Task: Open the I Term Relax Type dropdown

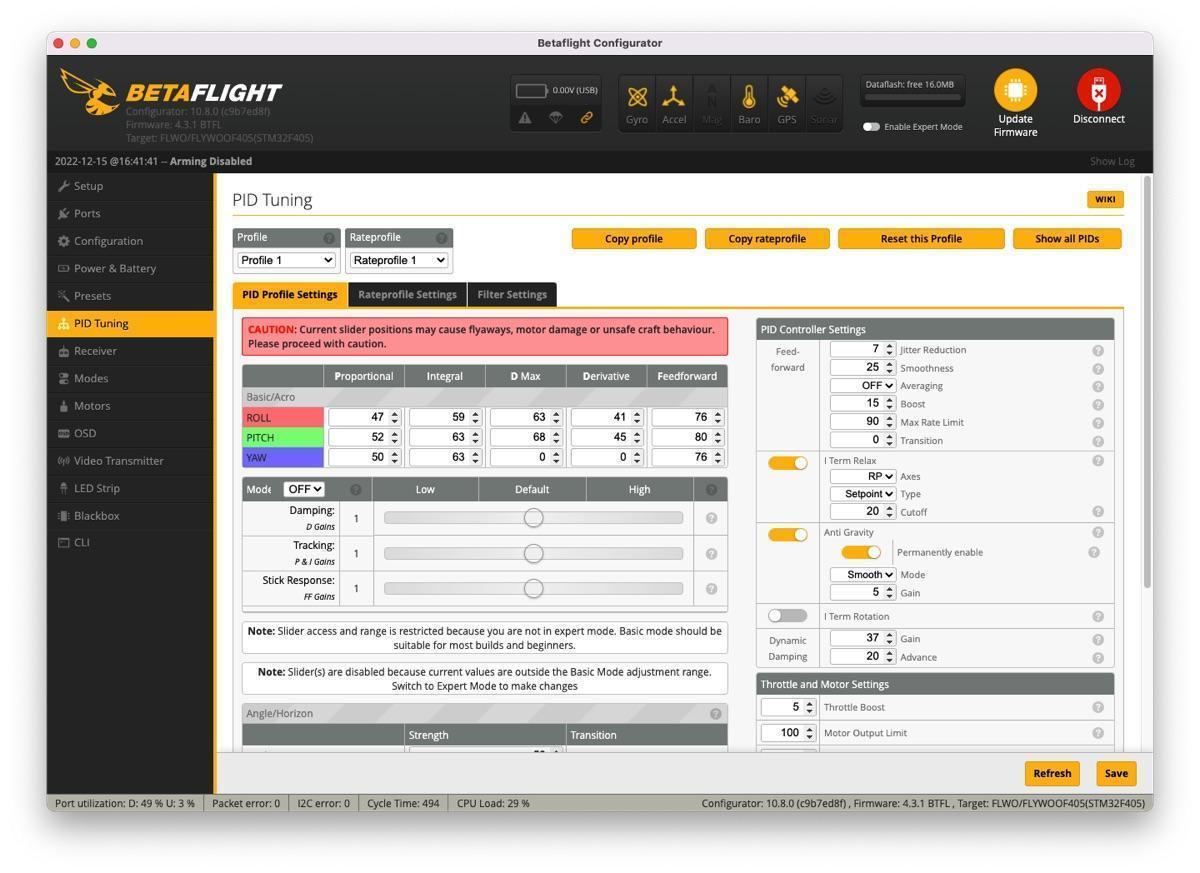Action: coord(863,494)
